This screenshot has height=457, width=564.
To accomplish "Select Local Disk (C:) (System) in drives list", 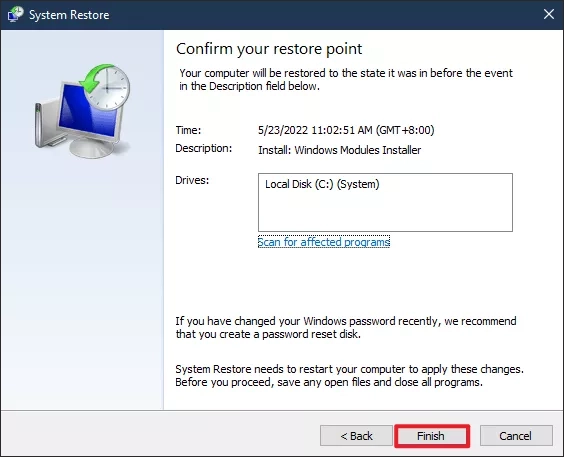I will click(x=322, y=184).
